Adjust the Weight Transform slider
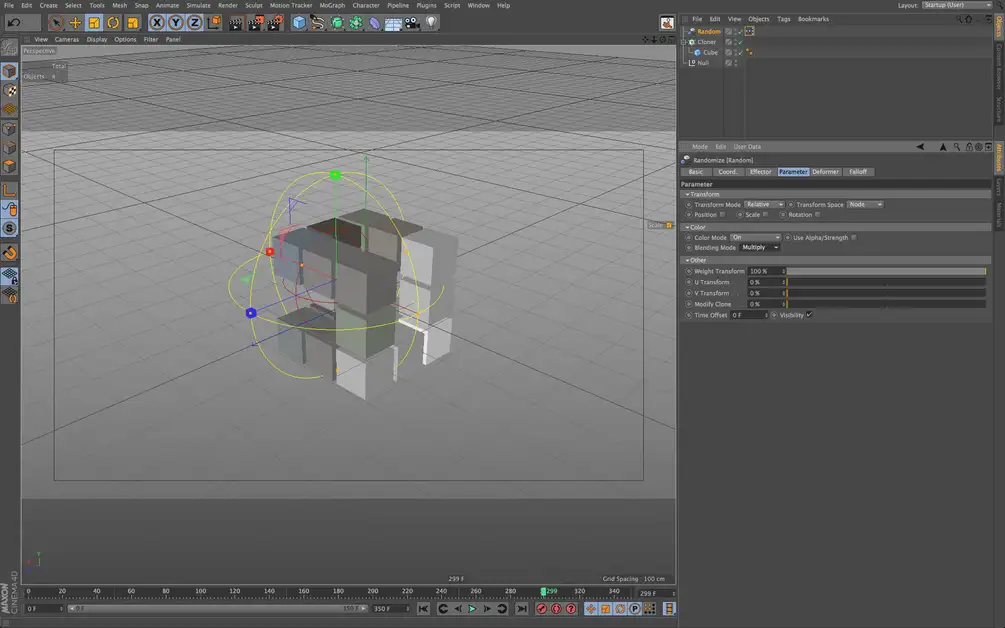This screenshot has width=1005, height=628. point(886,271)
